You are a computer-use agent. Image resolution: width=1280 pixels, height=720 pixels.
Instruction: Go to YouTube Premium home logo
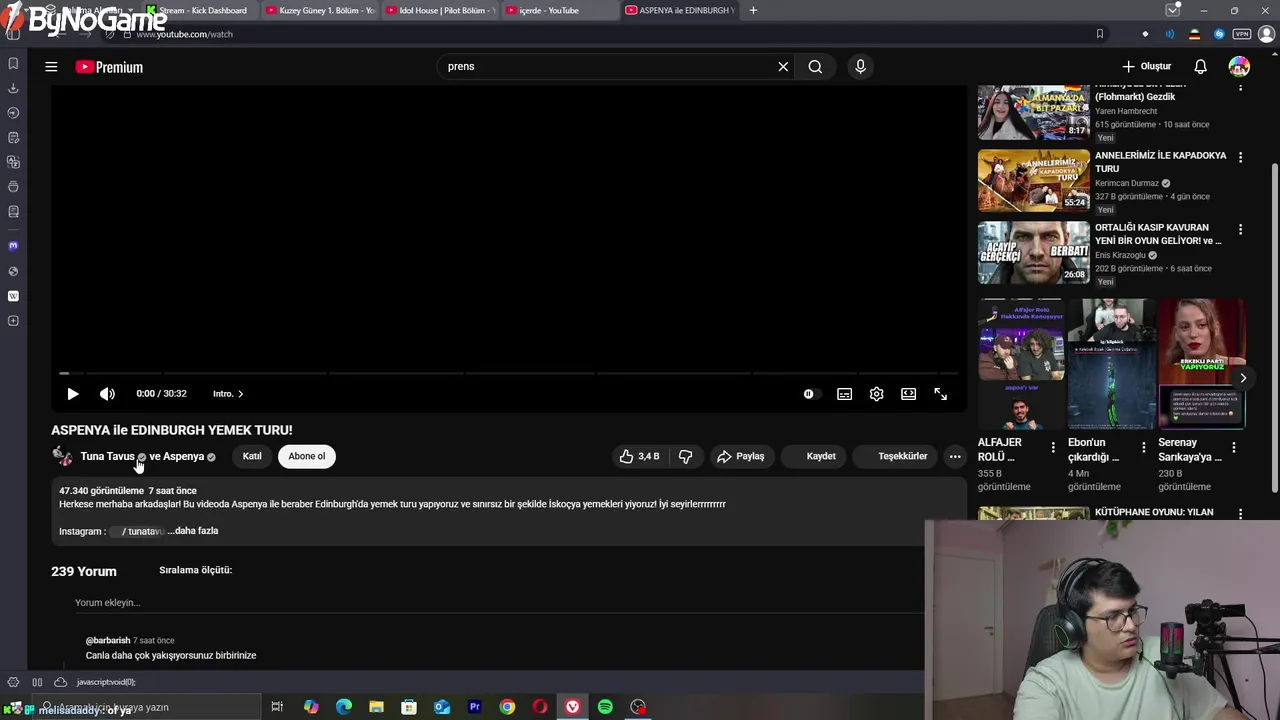point(109,67)
